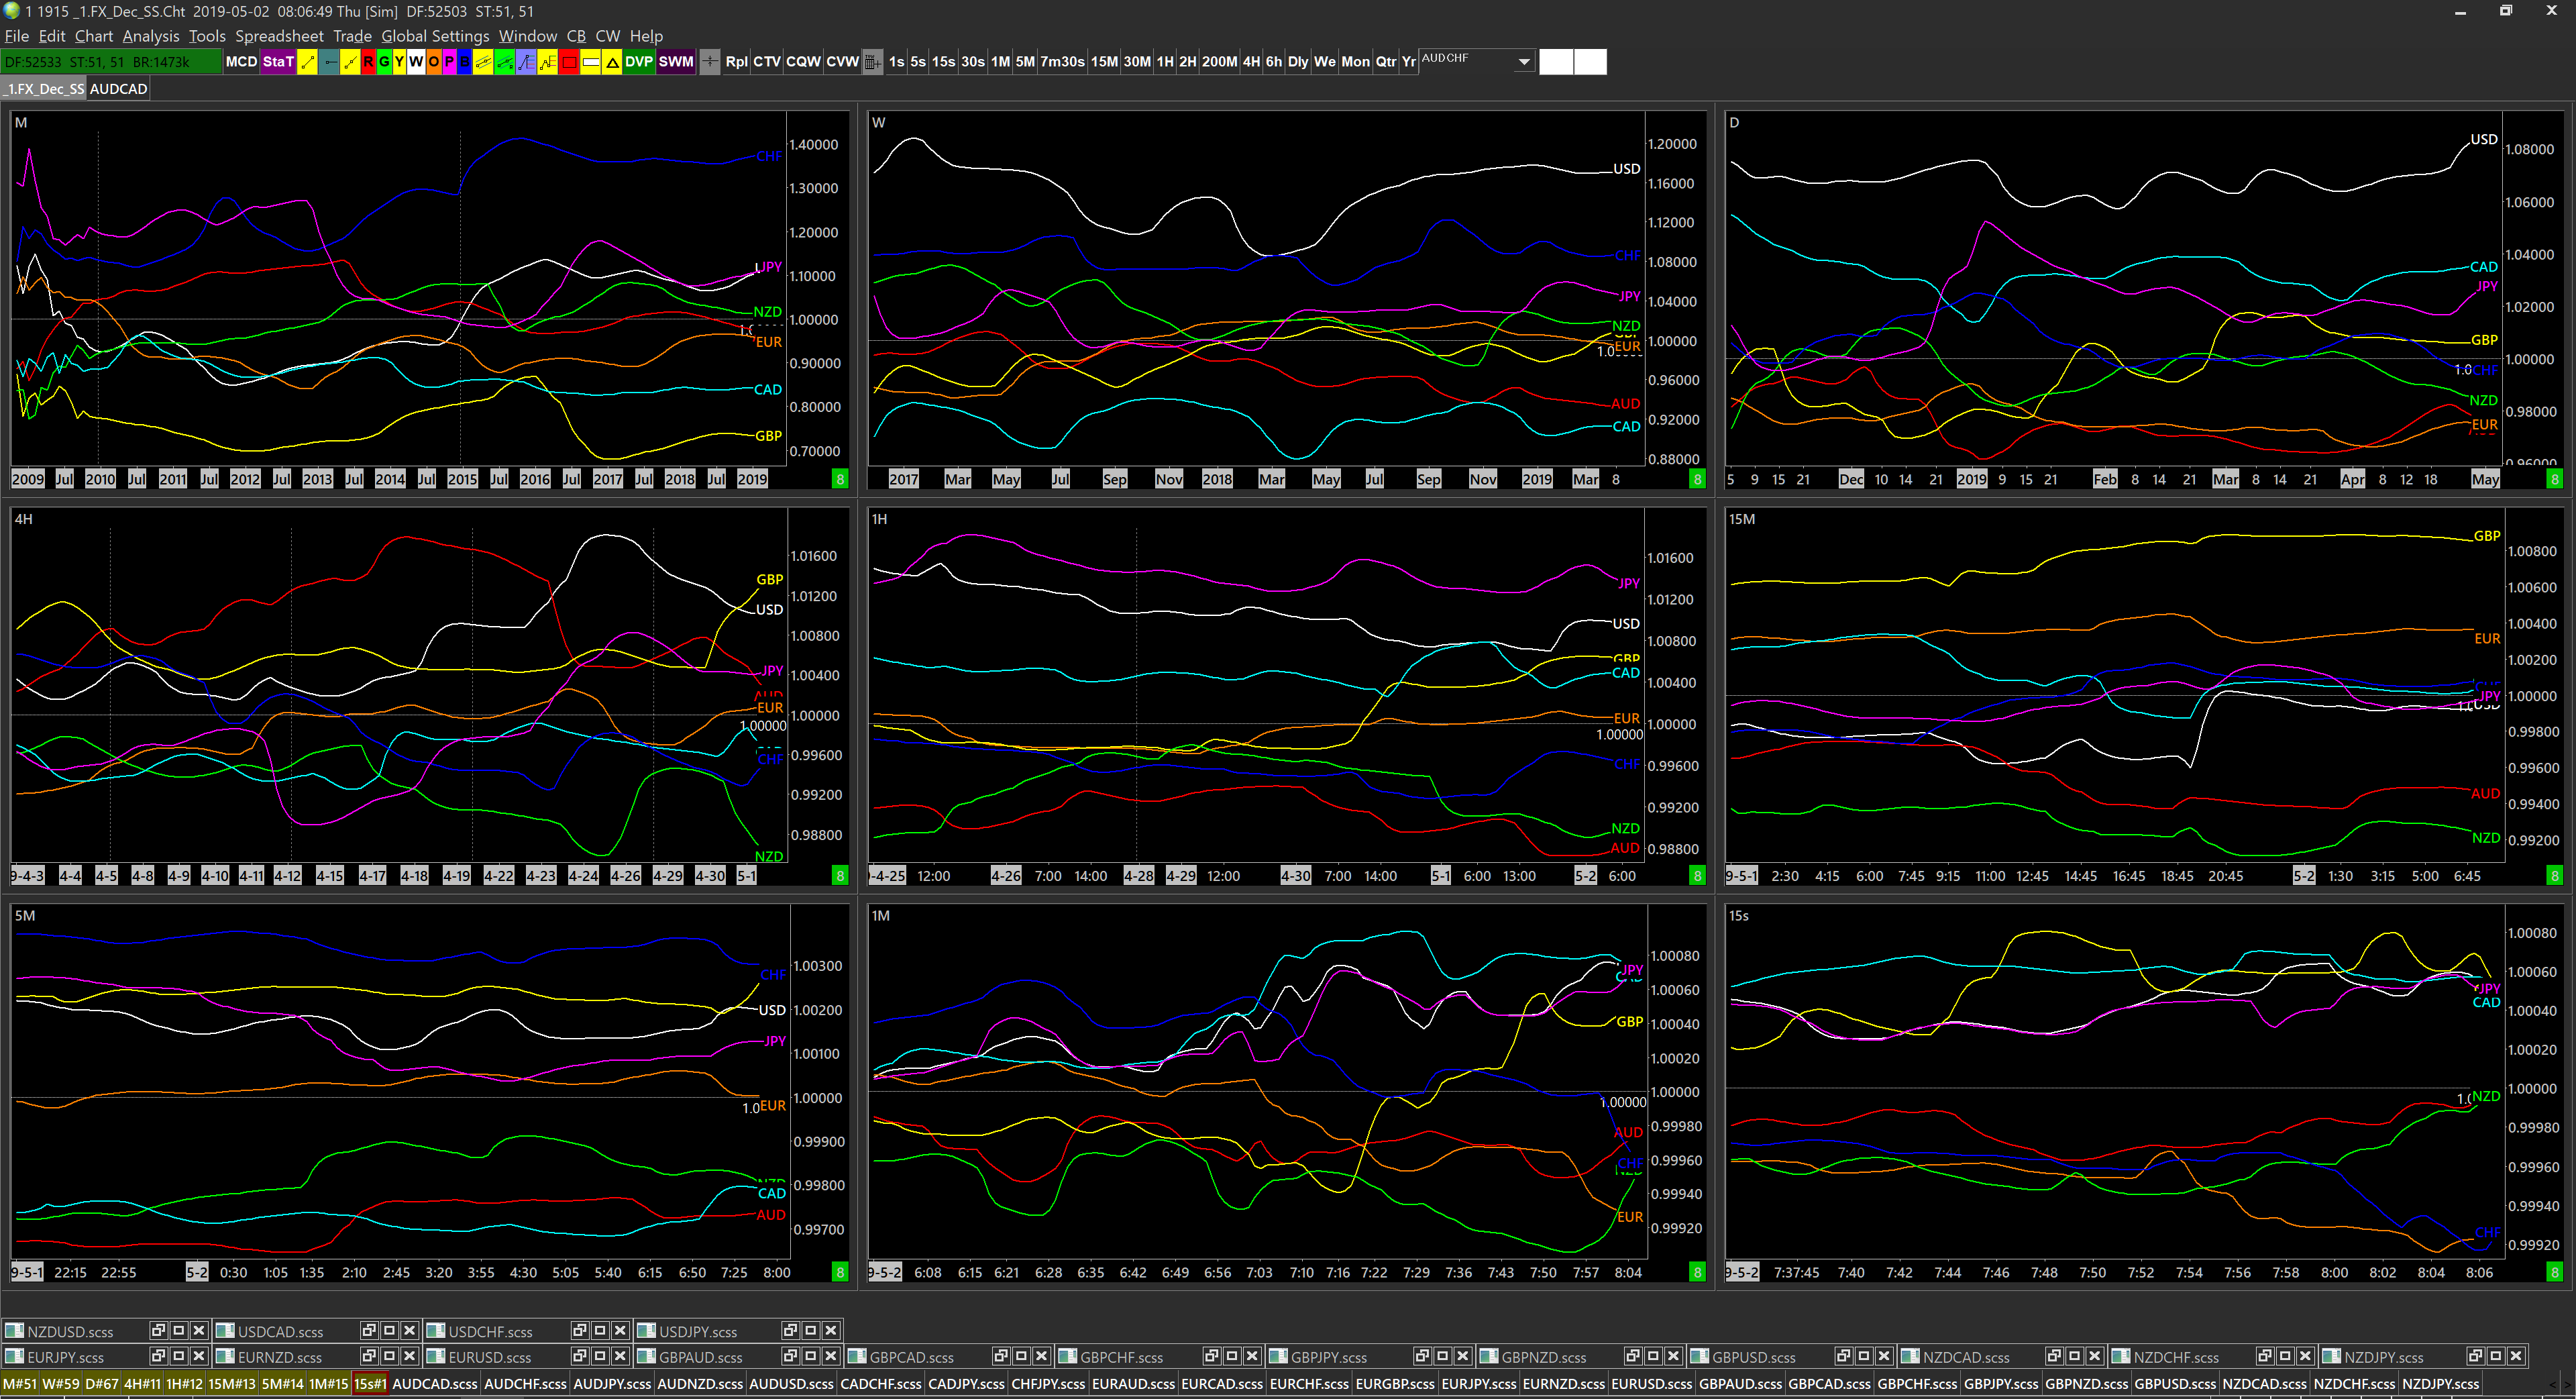
Task: Toggle the red R color button
Action: tap(368, 62)
